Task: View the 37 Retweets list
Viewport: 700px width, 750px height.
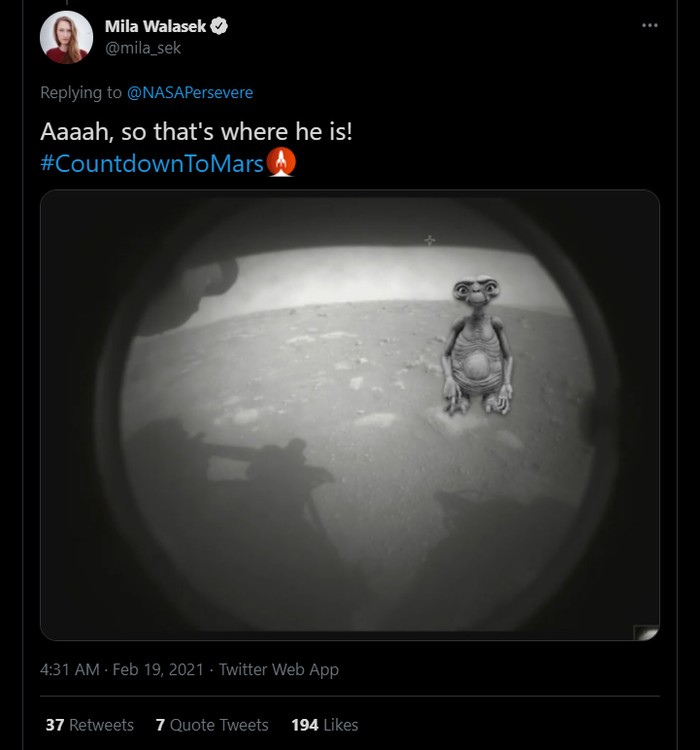Action: click(89, 725)
